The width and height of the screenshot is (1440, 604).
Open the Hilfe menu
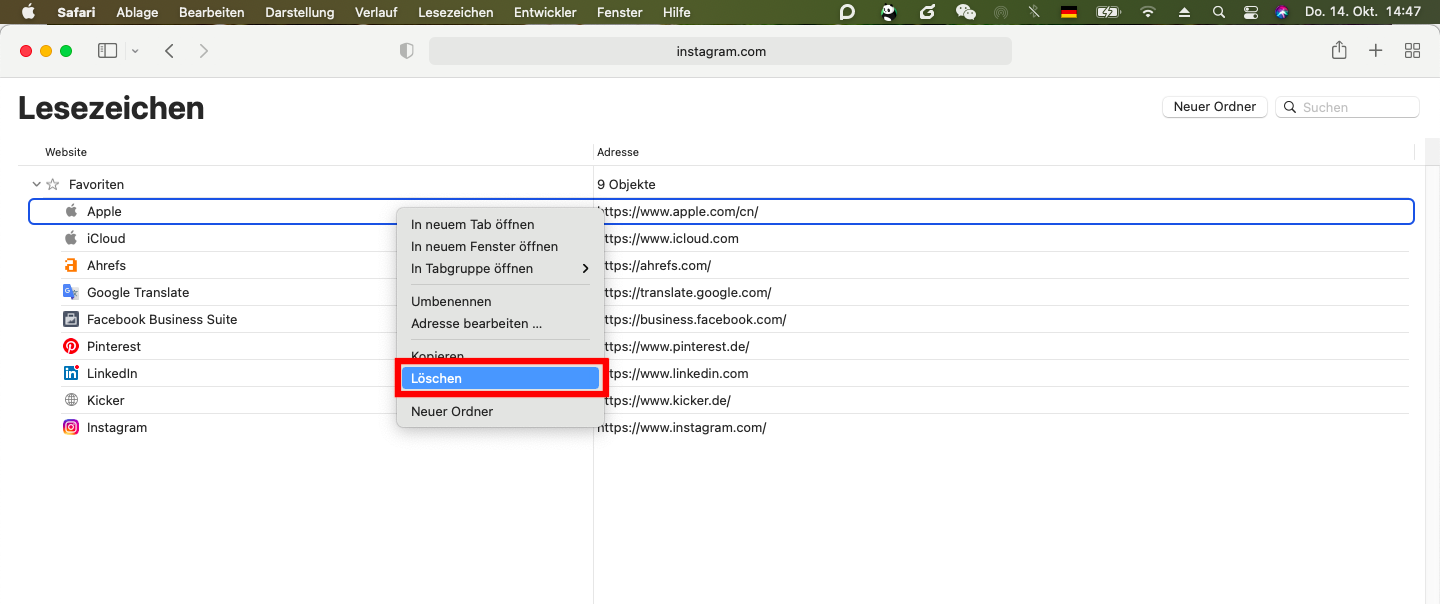677,12
